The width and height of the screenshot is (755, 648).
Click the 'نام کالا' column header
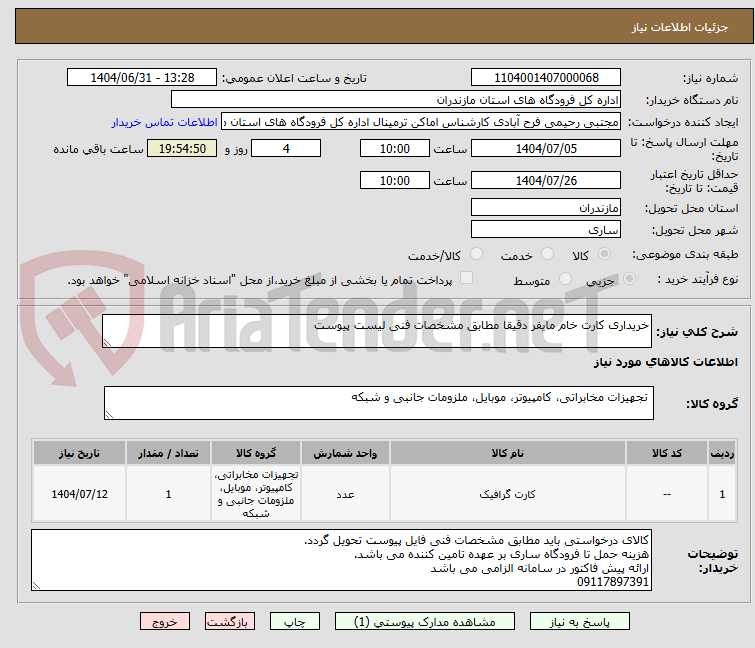coord(508,453)
